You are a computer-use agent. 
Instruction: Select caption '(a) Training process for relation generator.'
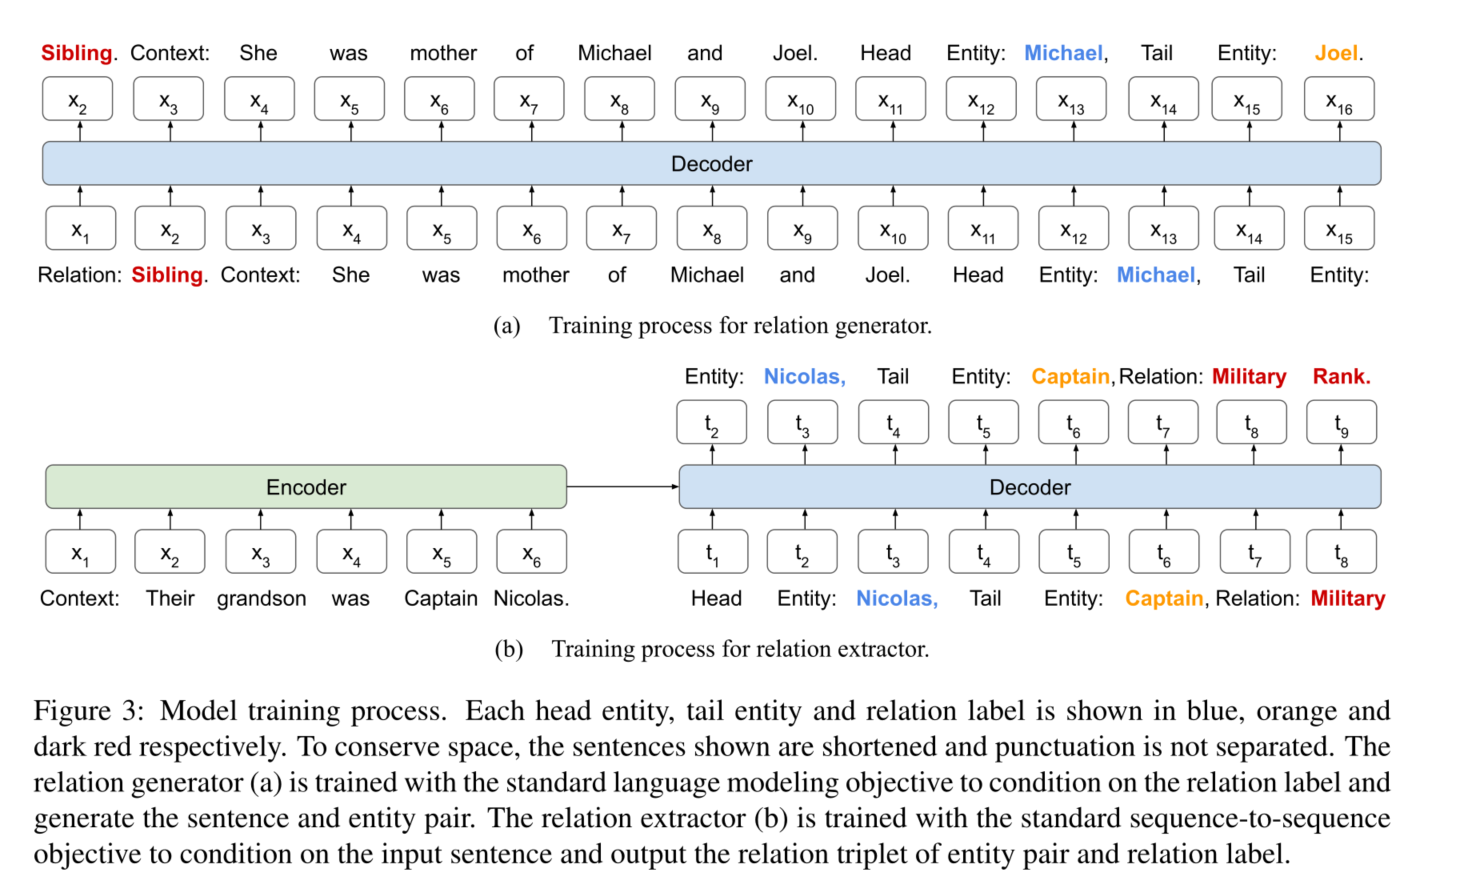tap(712, 326)
